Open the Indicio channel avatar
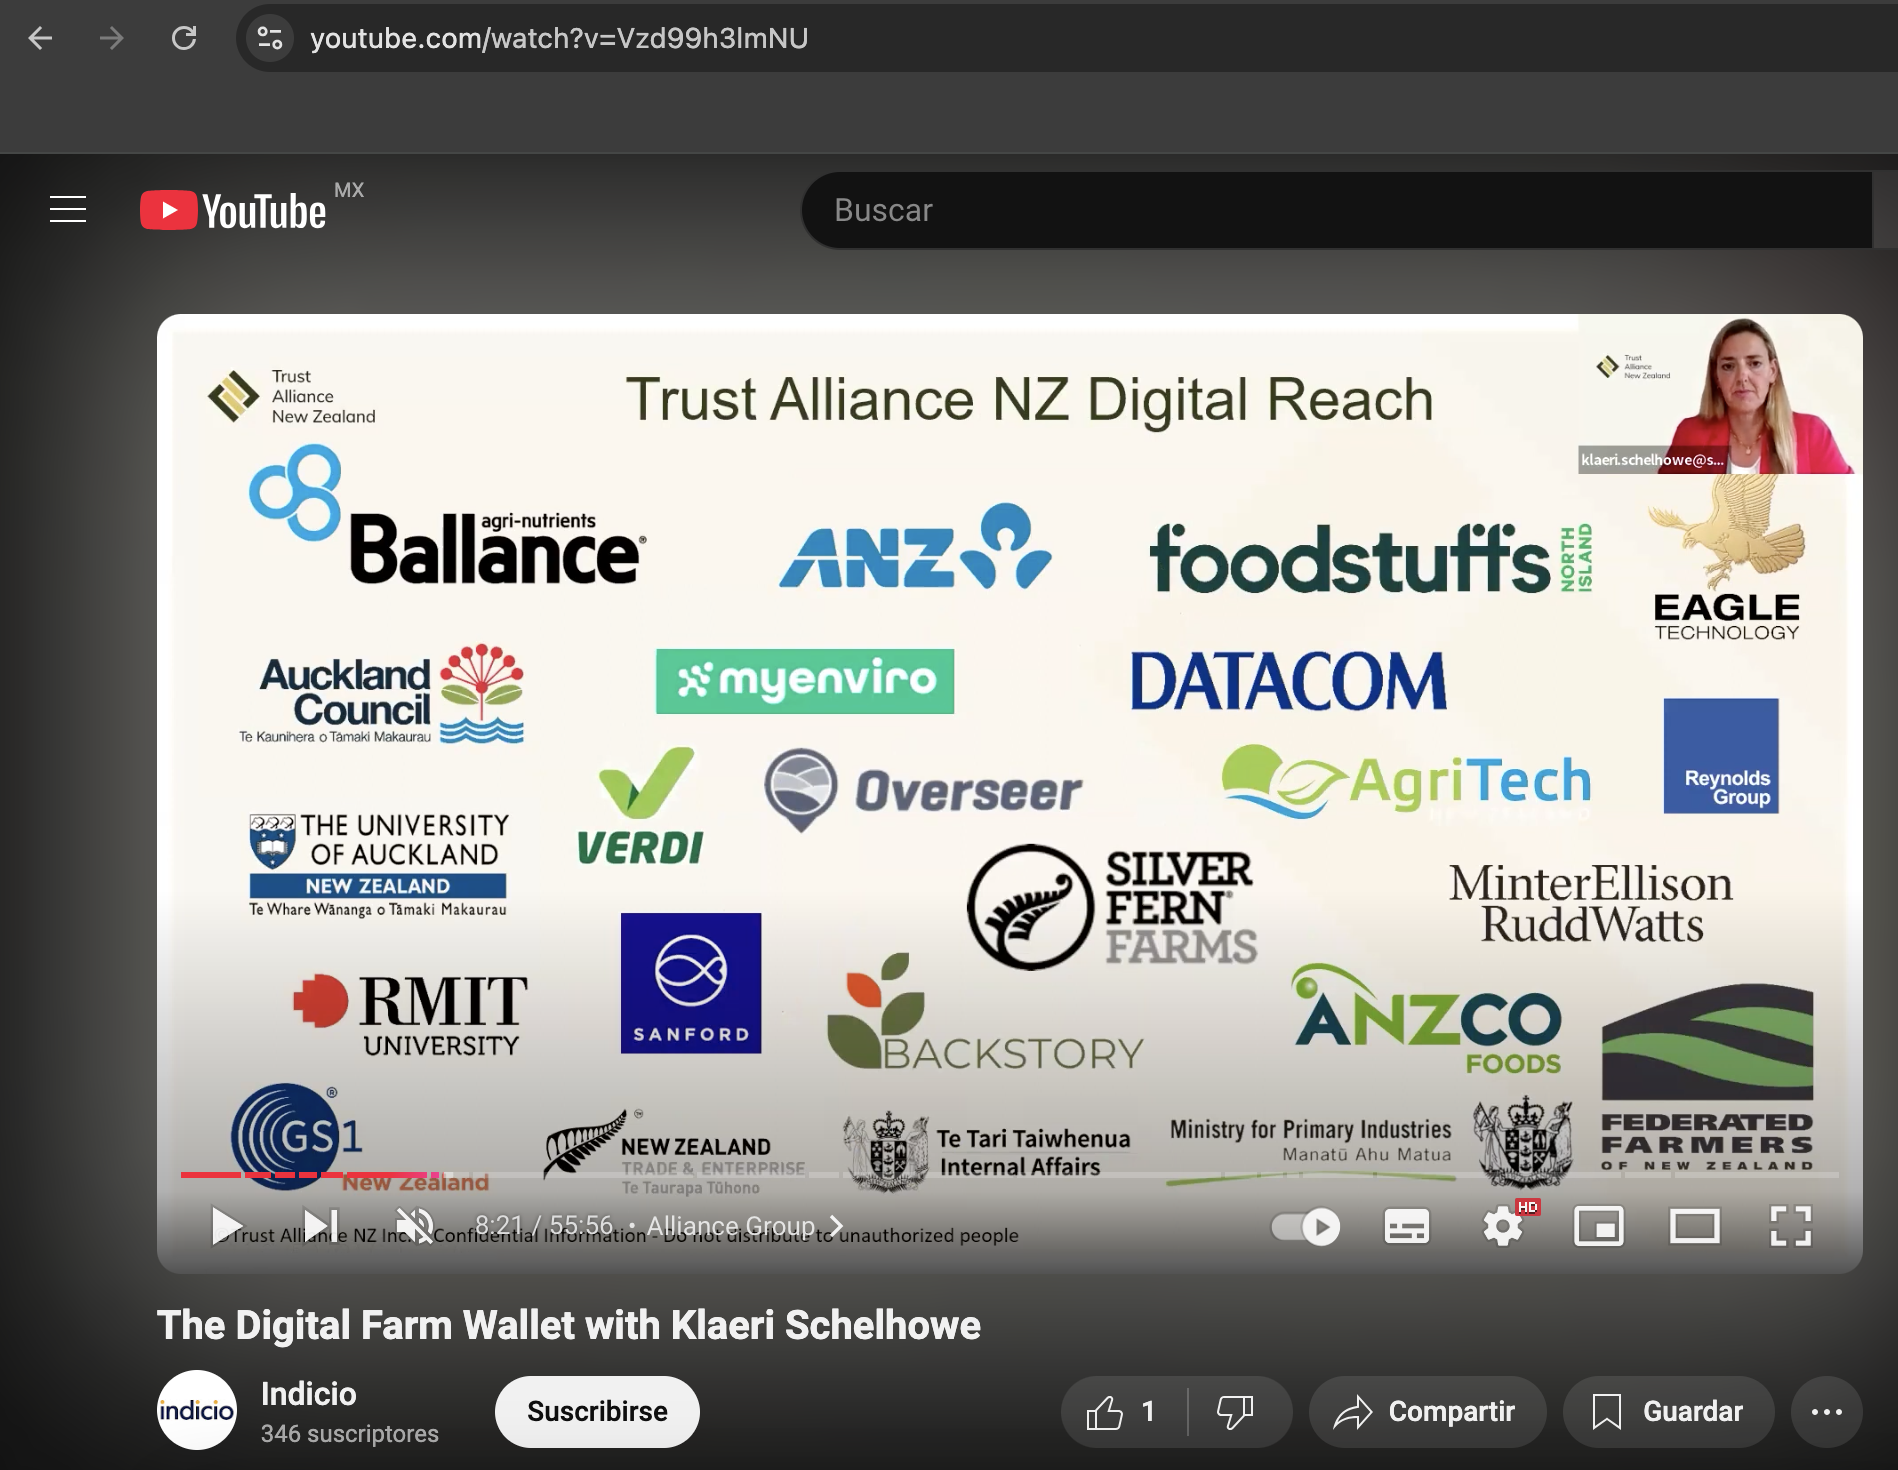The height and width of the screenshot is (1470, 1898). 197,1410
